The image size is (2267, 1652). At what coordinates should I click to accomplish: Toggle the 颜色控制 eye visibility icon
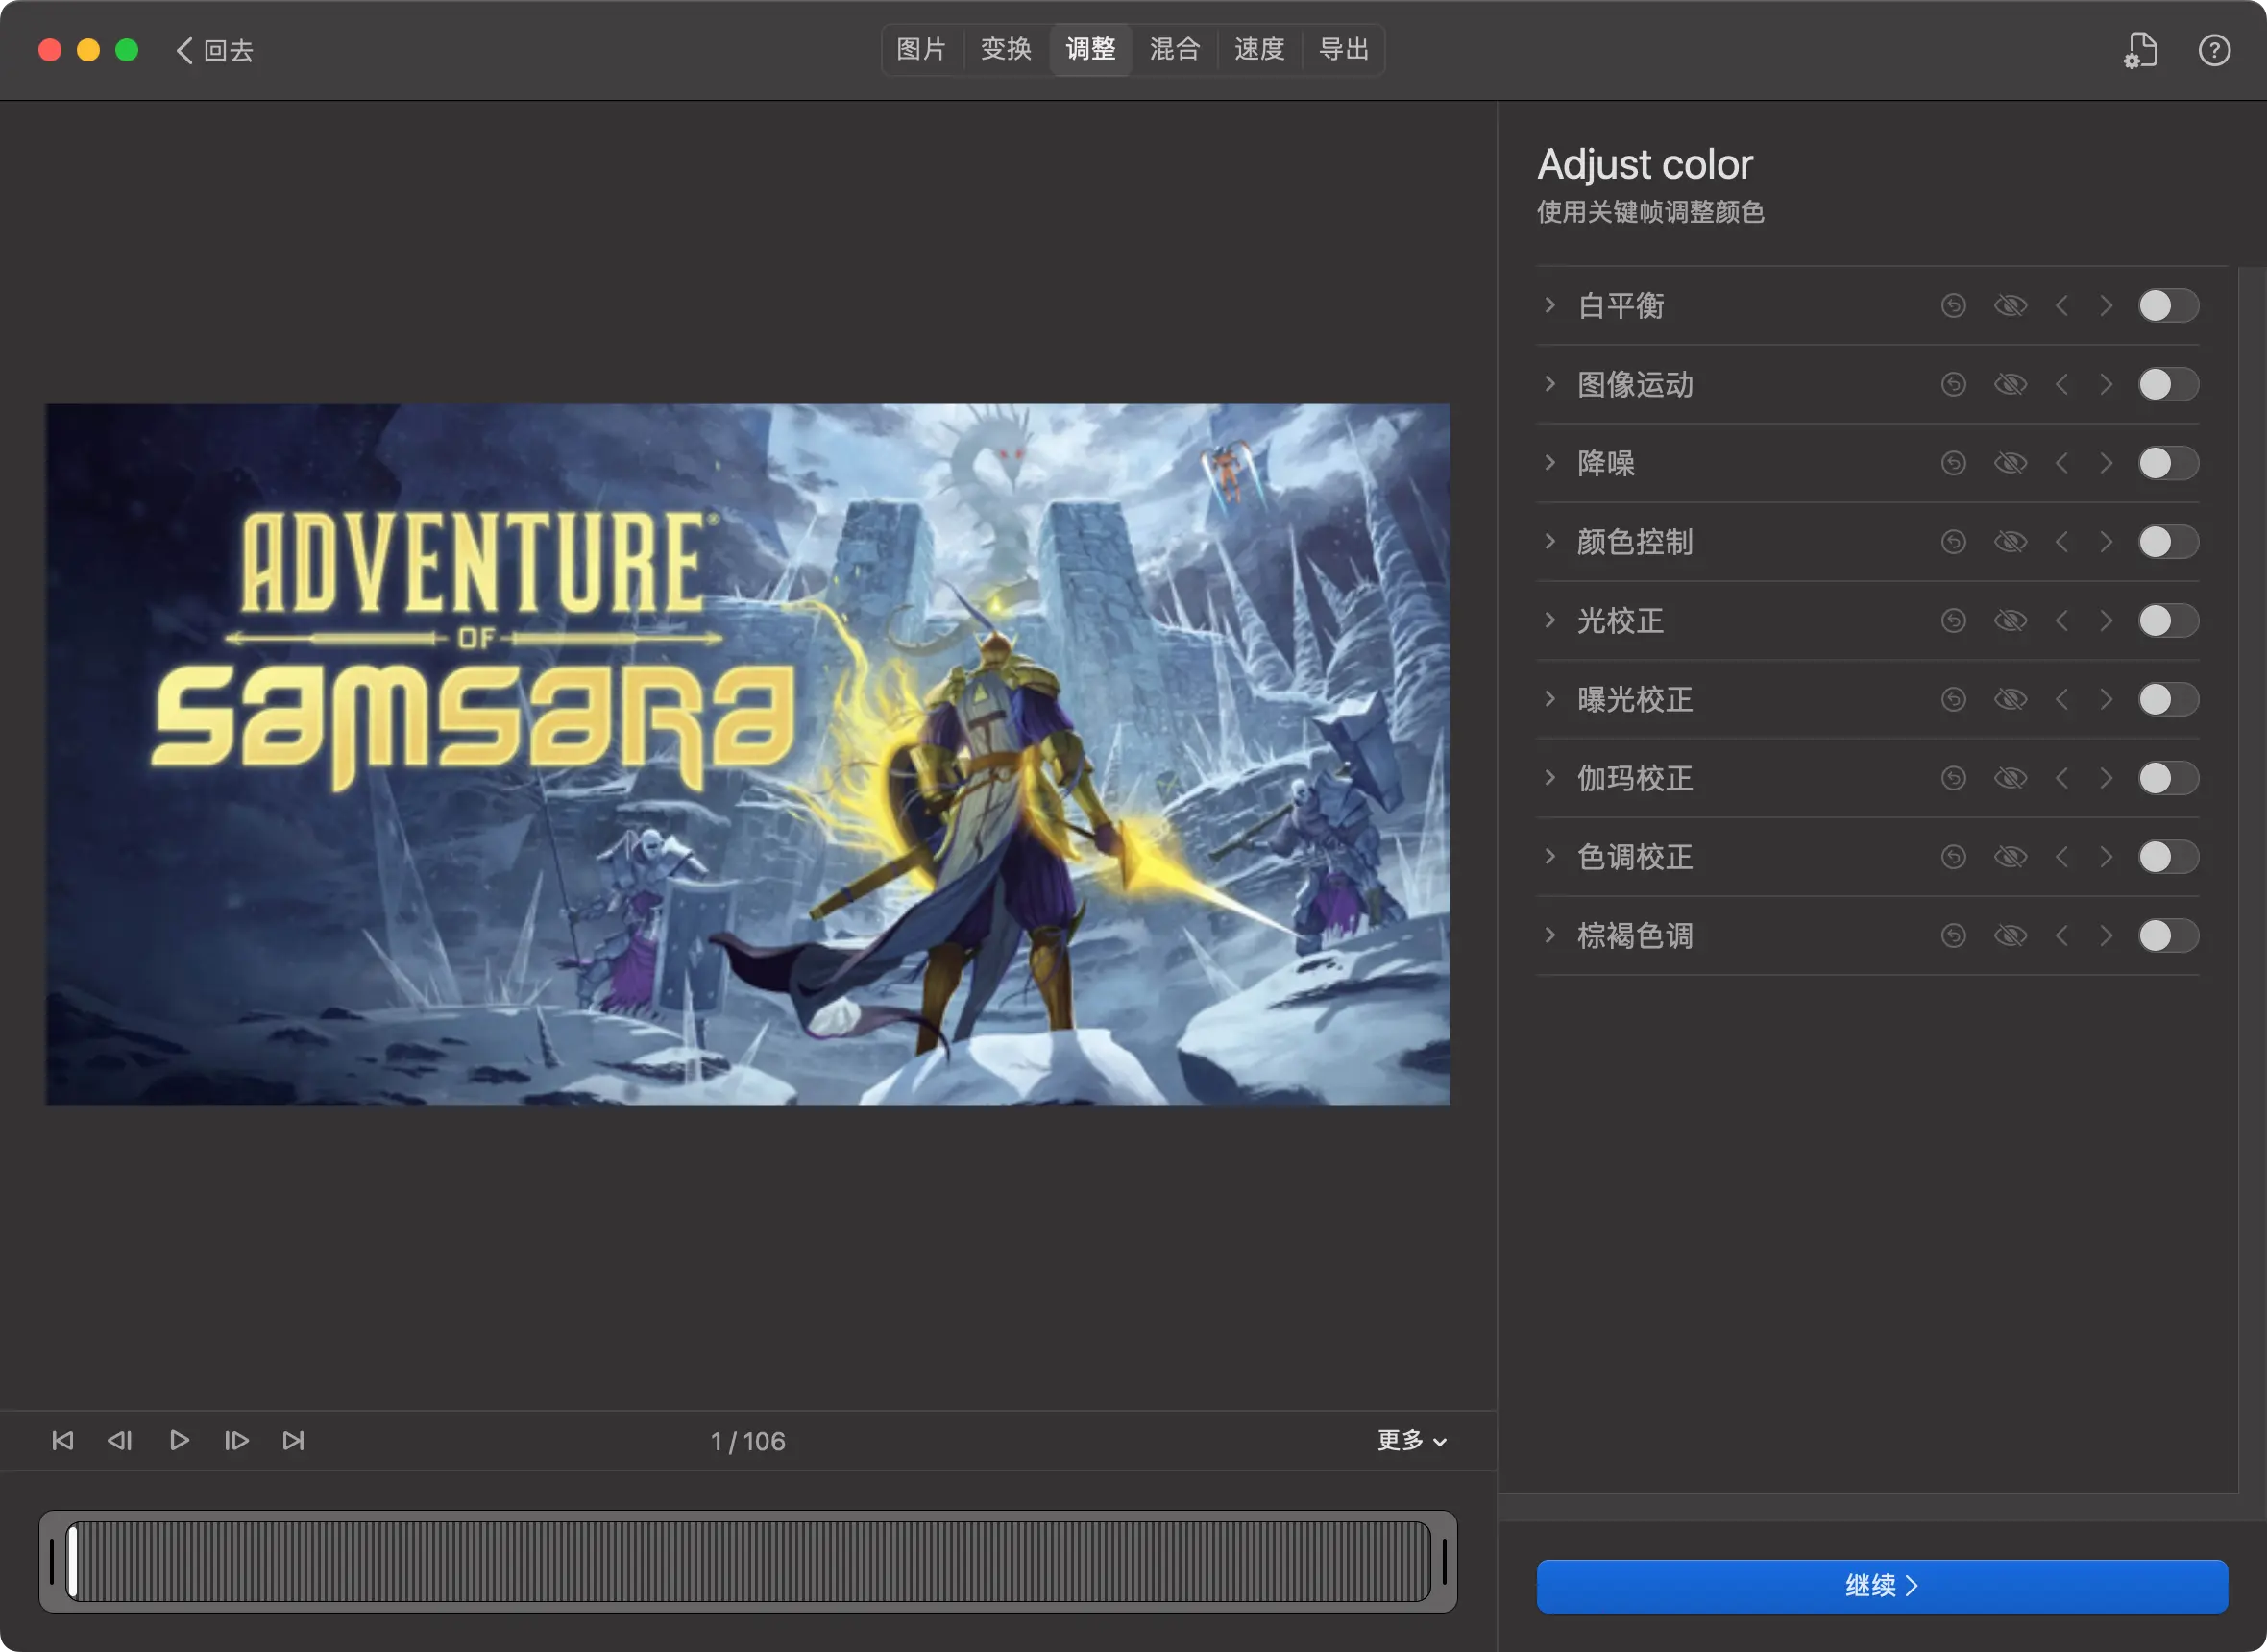[2010, 542]
